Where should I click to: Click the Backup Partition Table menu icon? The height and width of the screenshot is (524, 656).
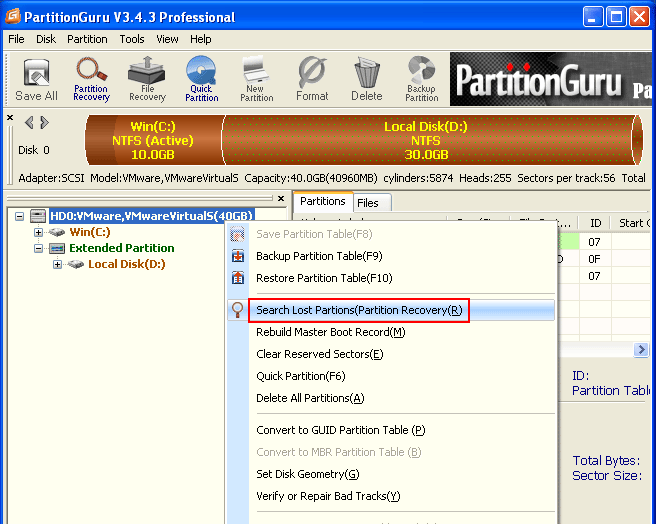pos(238,256)
